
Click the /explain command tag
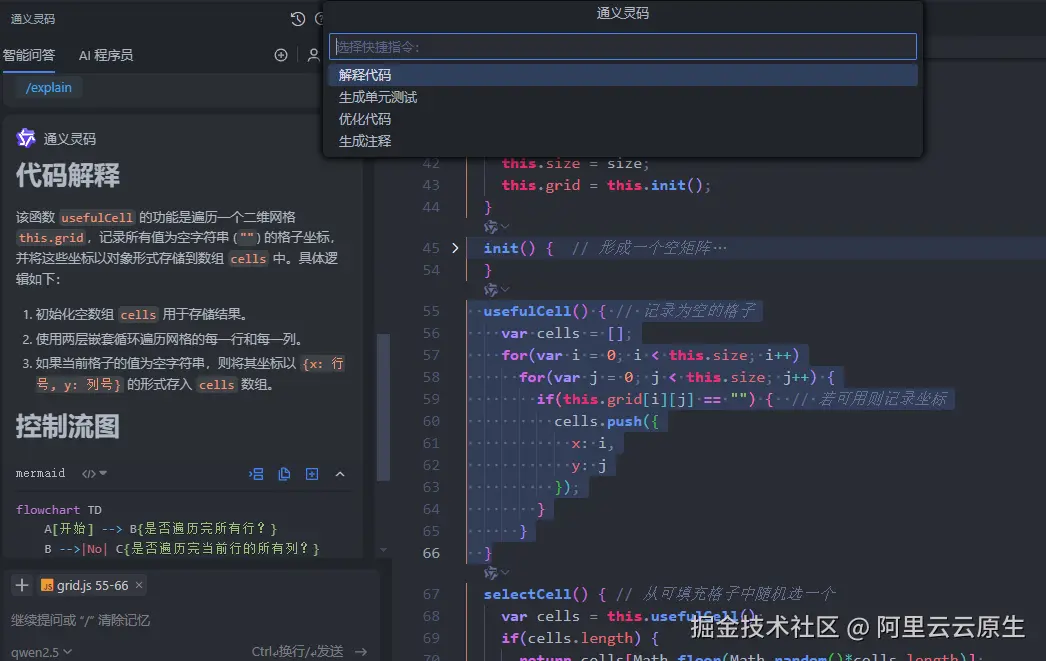point(48,87)
